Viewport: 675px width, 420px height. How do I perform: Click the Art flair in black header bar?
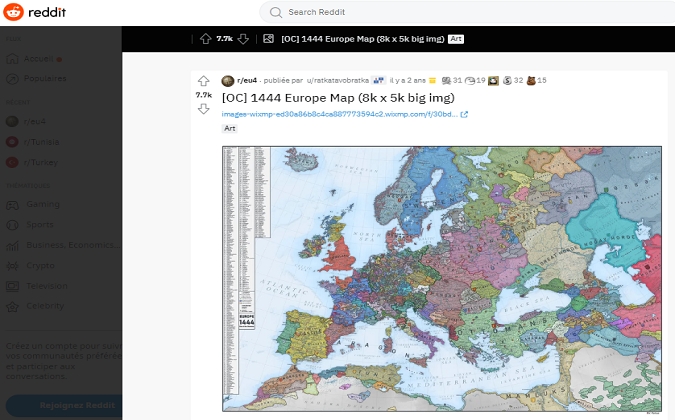point(456,39)
